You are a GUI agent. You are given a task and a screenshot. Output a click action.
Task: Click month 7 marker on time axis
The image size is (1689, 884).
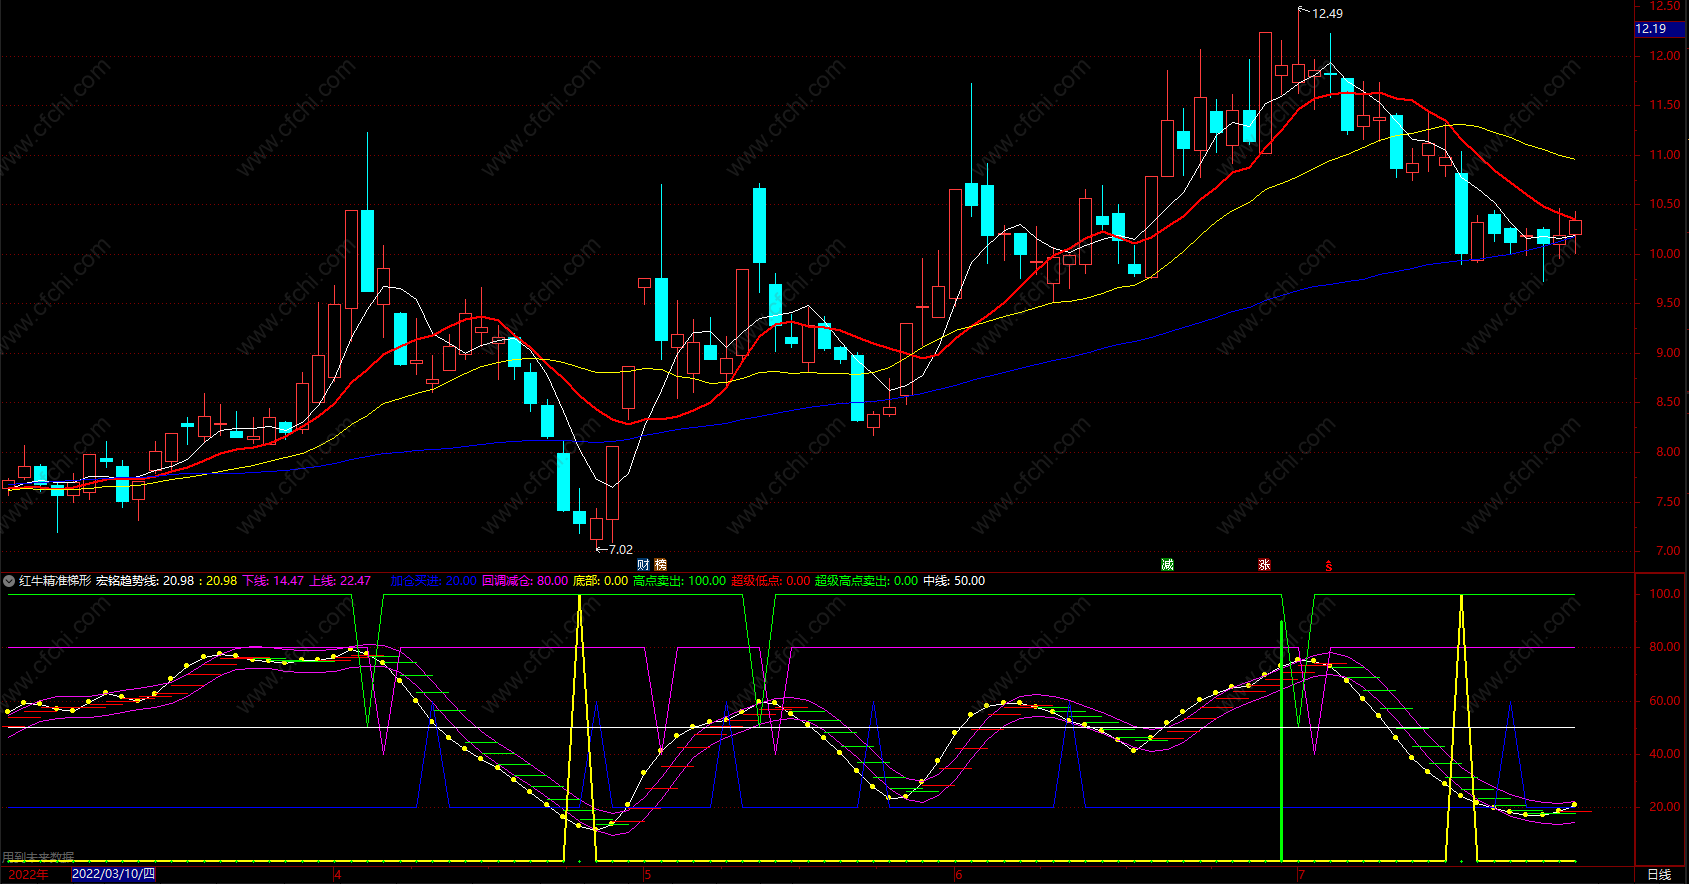(x=1302, y=875)
